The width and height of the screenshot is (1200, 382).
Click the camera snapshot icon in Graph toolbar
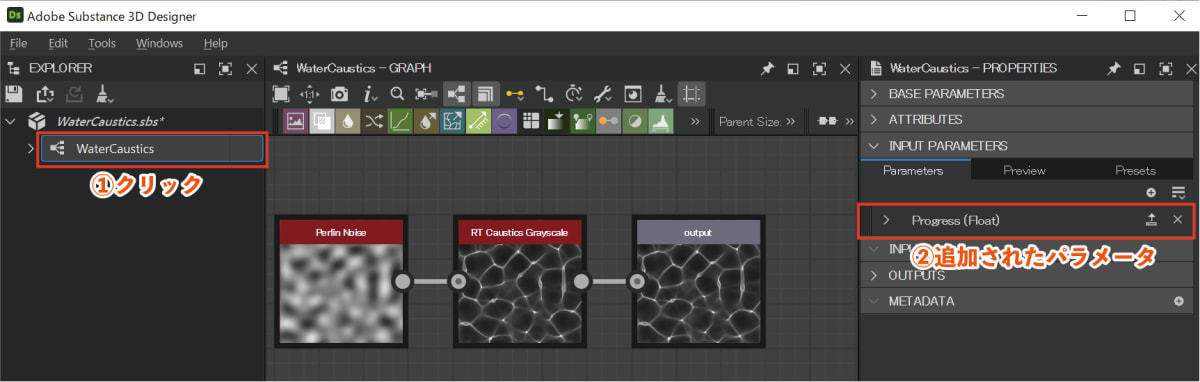(340, 94)
